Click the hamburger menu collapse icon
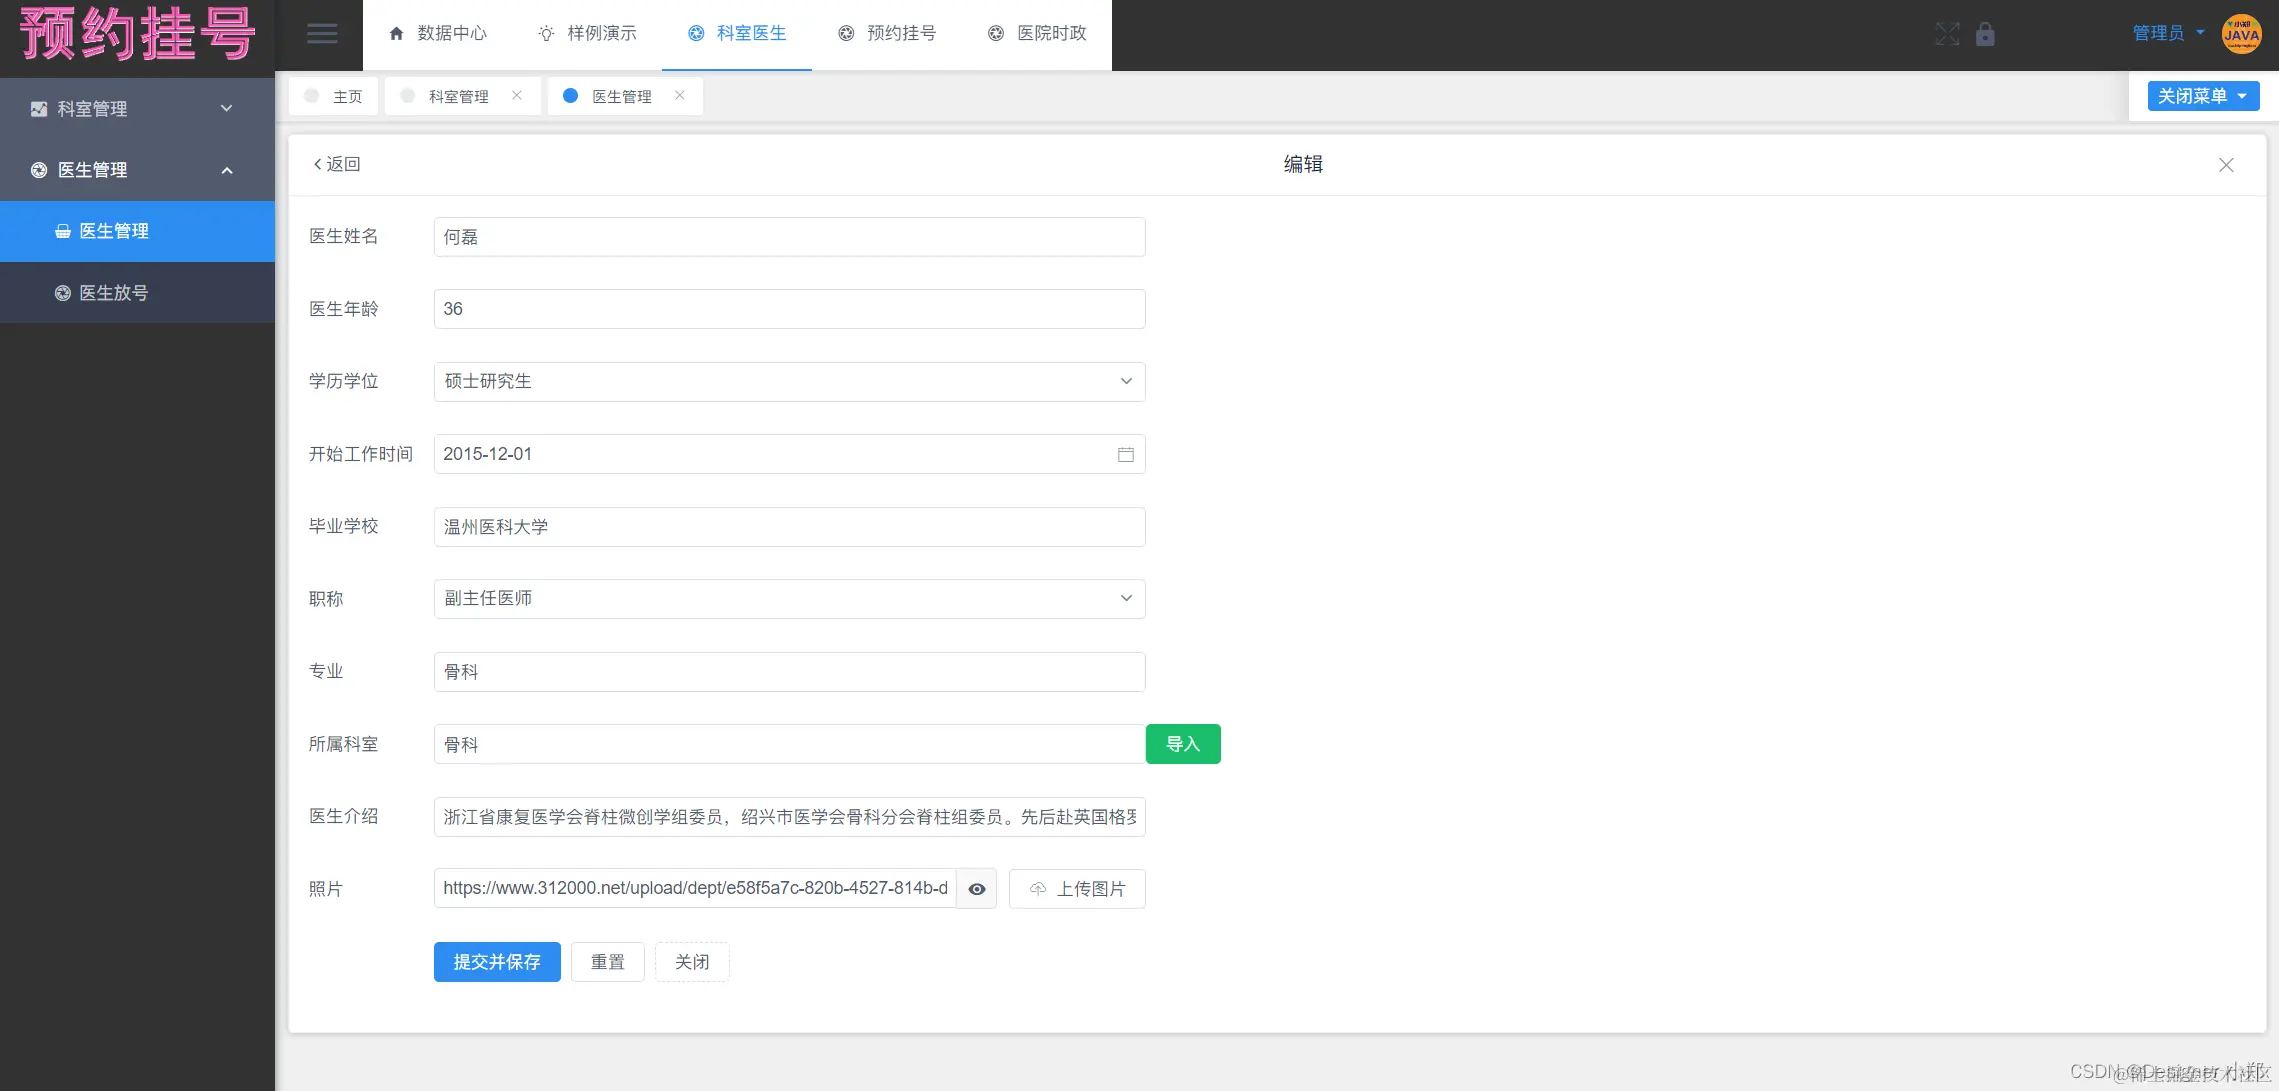The width and height of the screenshot is (2279, 1091). tap(321, 34)
